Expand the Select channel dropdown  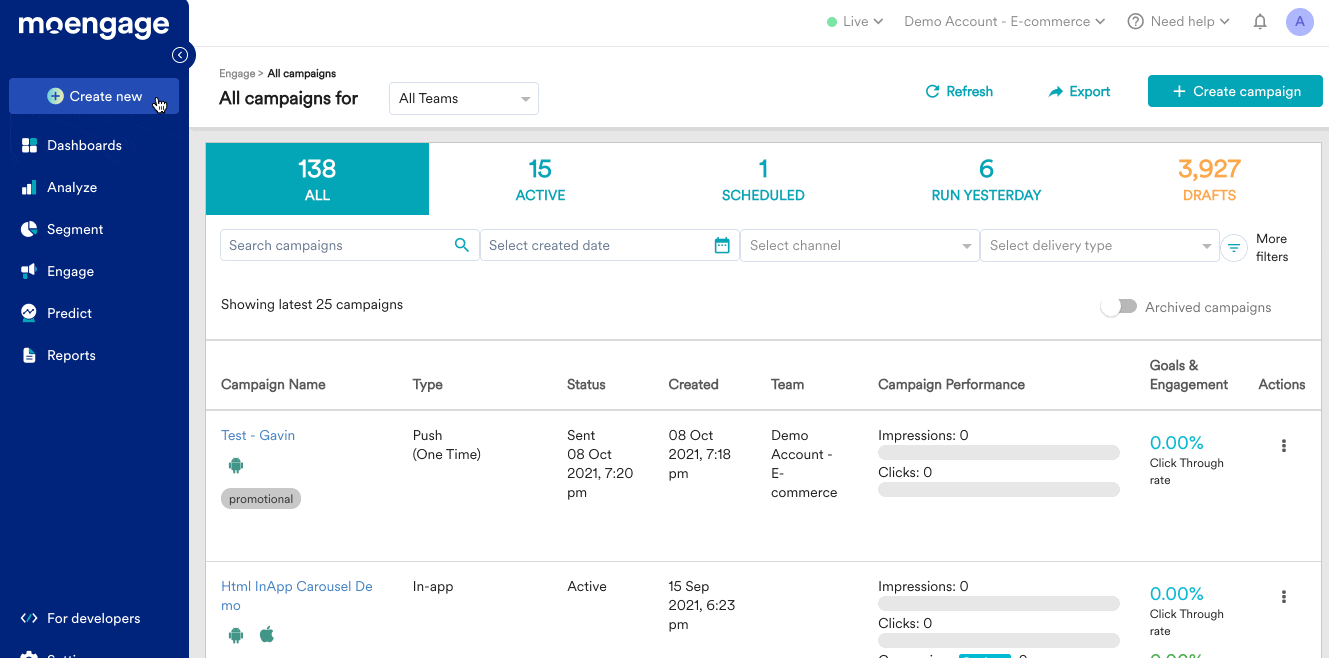pos(858,245)
